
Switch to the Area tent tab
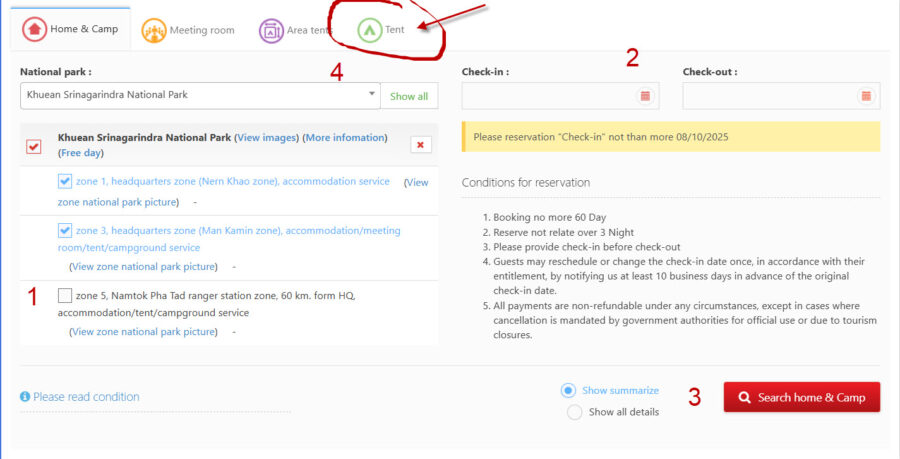tap(294, 30)
